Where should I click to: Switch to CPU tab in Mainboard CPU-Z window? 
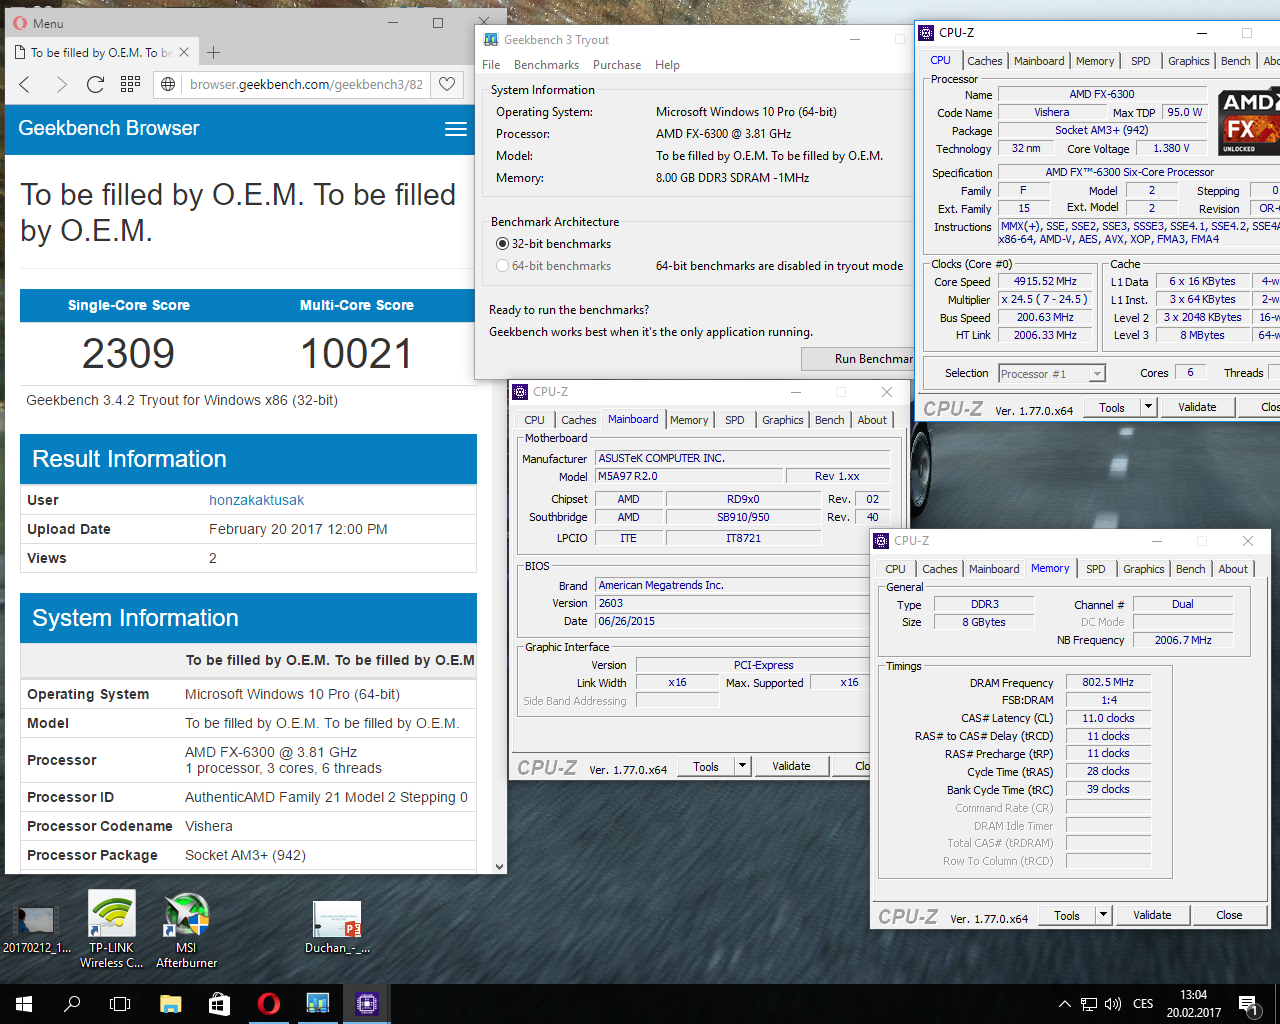(x=535, y=420)
